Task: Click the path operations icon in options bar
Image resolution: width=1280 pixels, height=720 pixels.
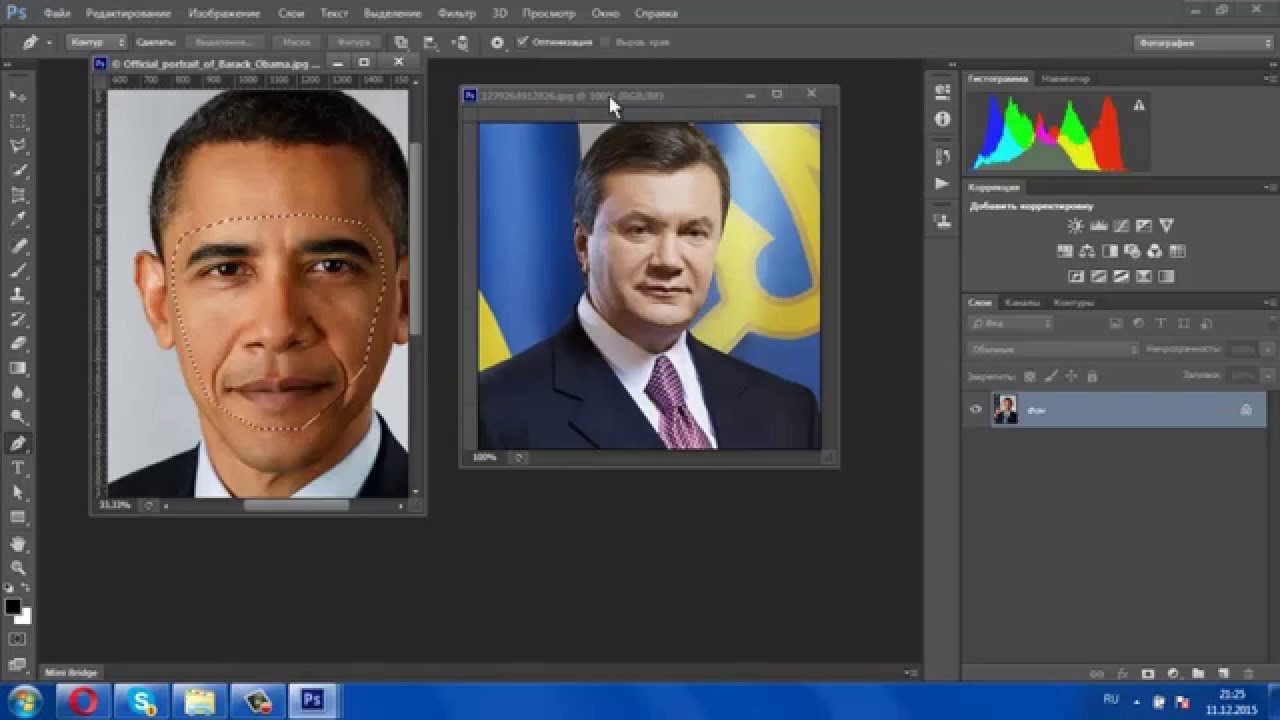Action: [401, 43]
